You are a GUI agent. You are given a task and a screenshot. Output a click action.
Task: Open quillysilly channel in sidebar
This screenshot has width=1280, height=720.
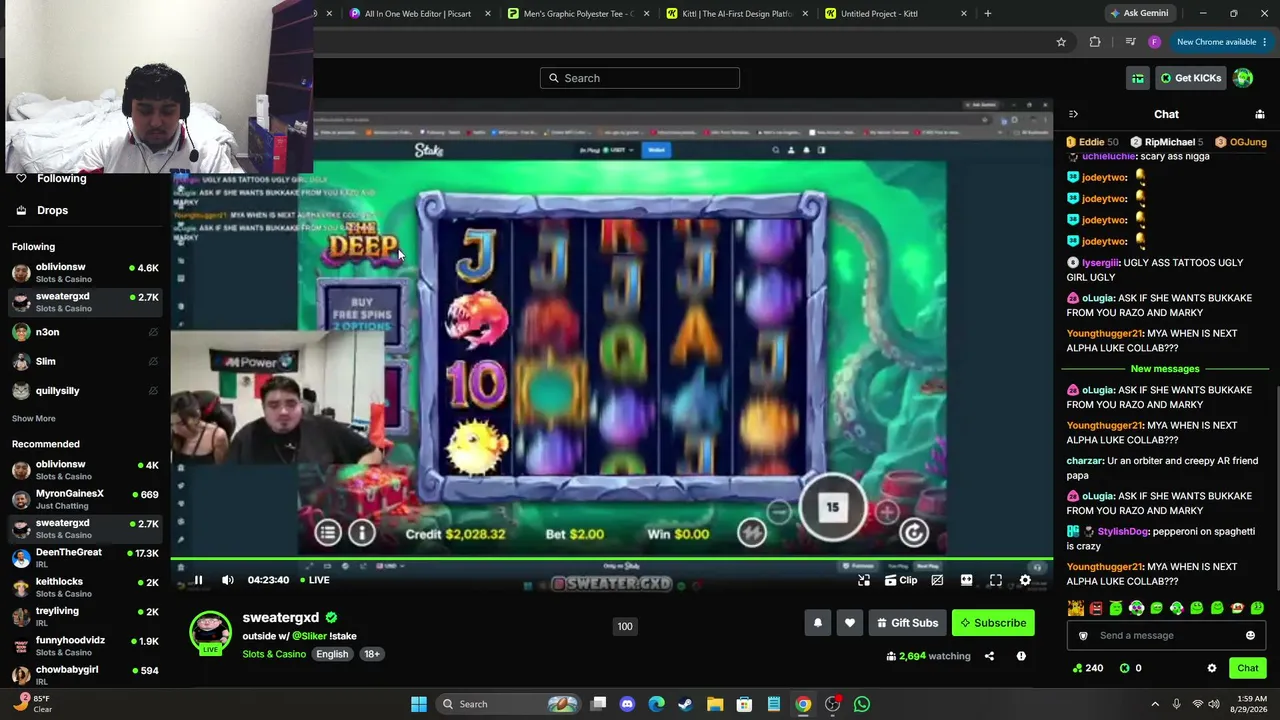(85, 390)
